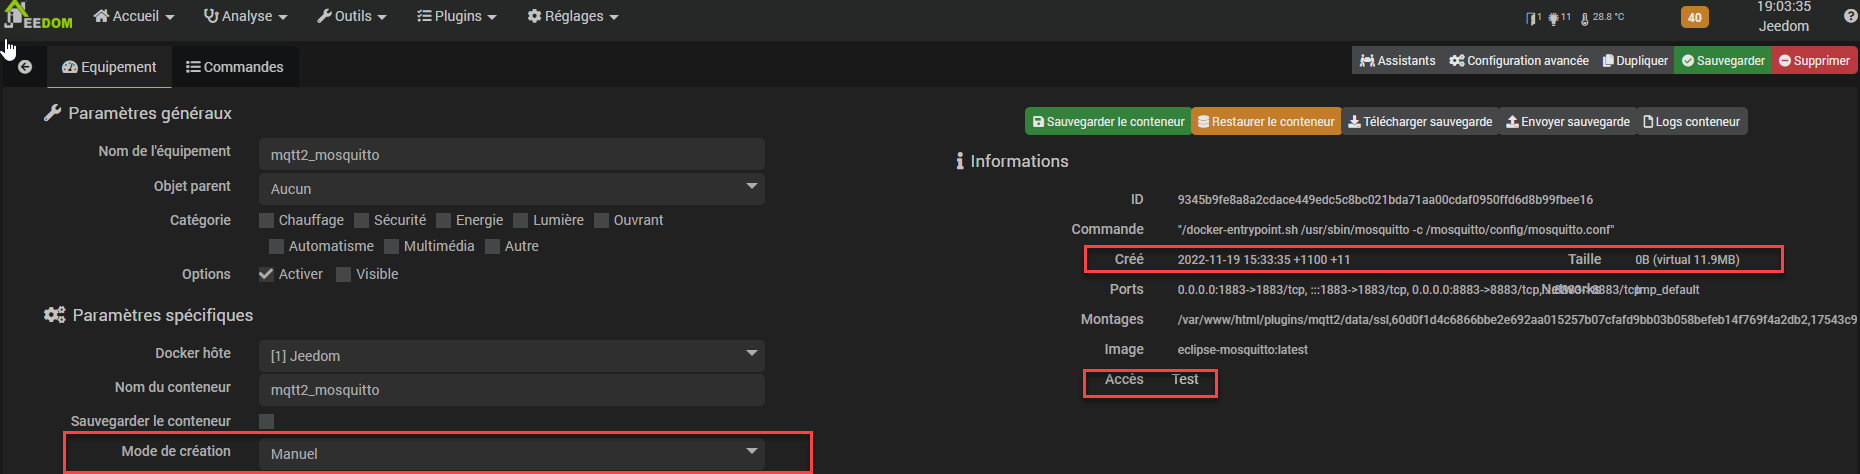Click the gears icon beside Paramètres spécifiques

click(54, 315)
